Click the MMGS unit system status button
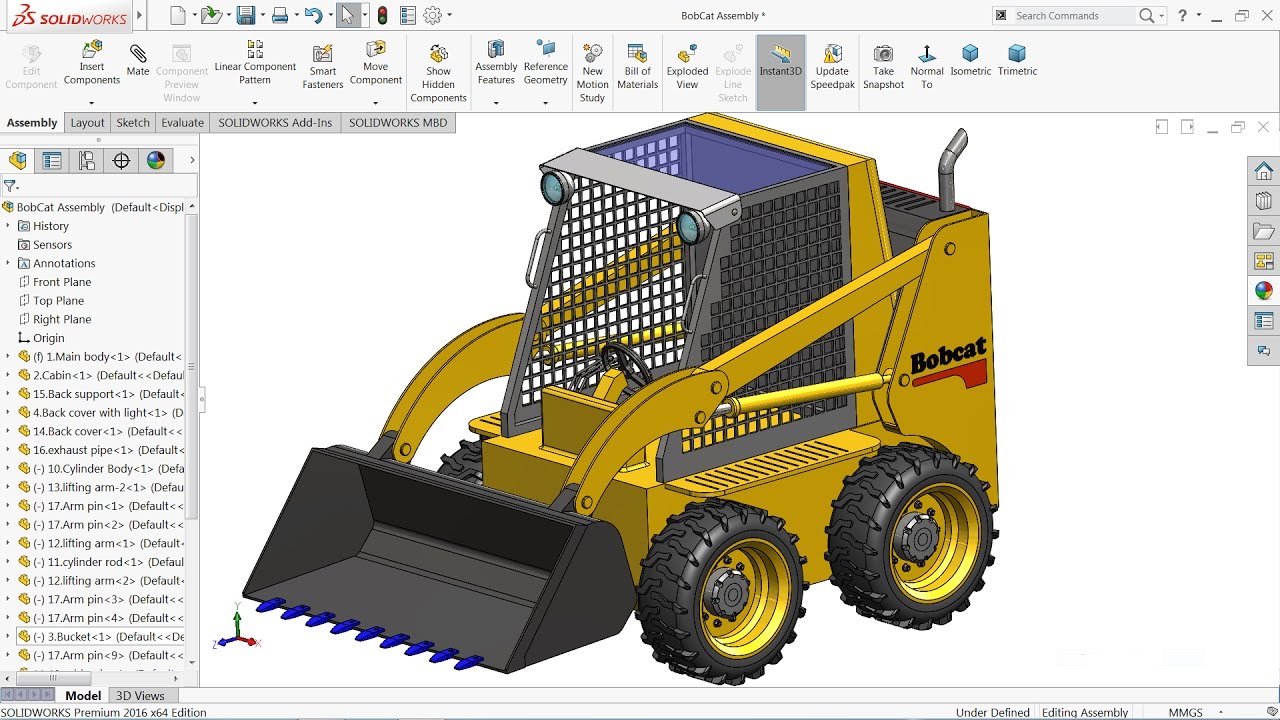 pyautogui.click(x=1186, y=712)
